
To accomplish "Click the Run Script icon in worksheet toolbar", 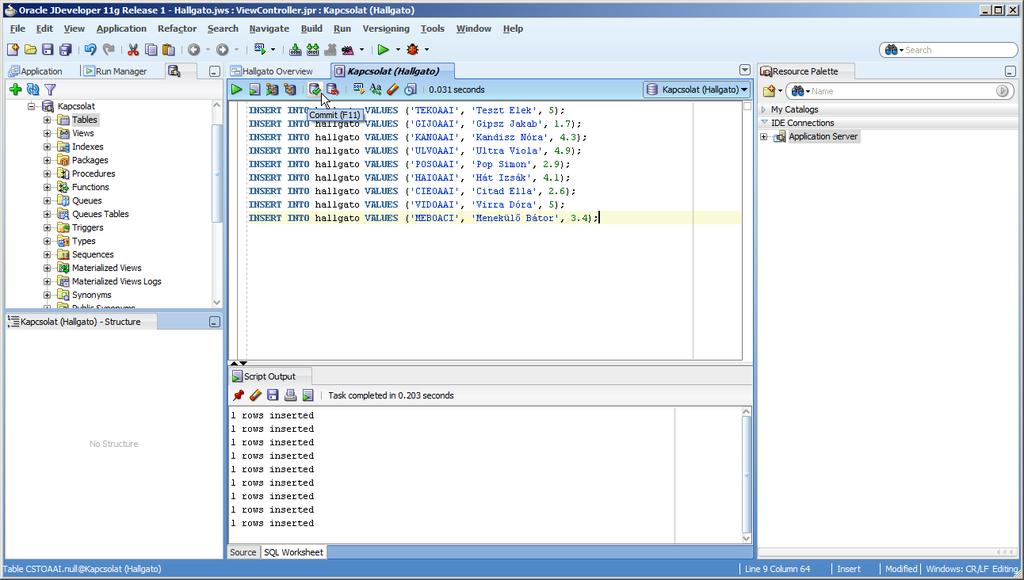I will tap(255, 89).
